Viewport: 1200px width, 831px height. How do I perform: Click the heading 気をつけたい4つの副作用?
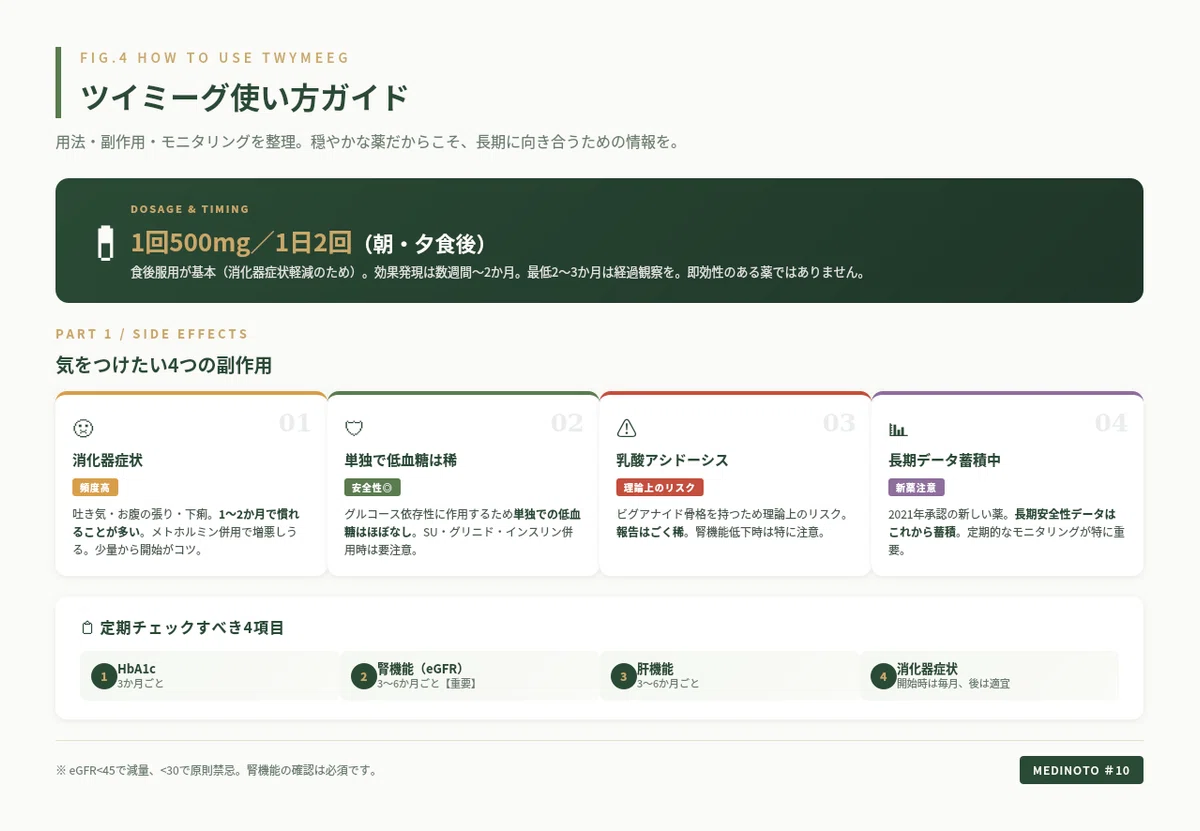point(164,365)
